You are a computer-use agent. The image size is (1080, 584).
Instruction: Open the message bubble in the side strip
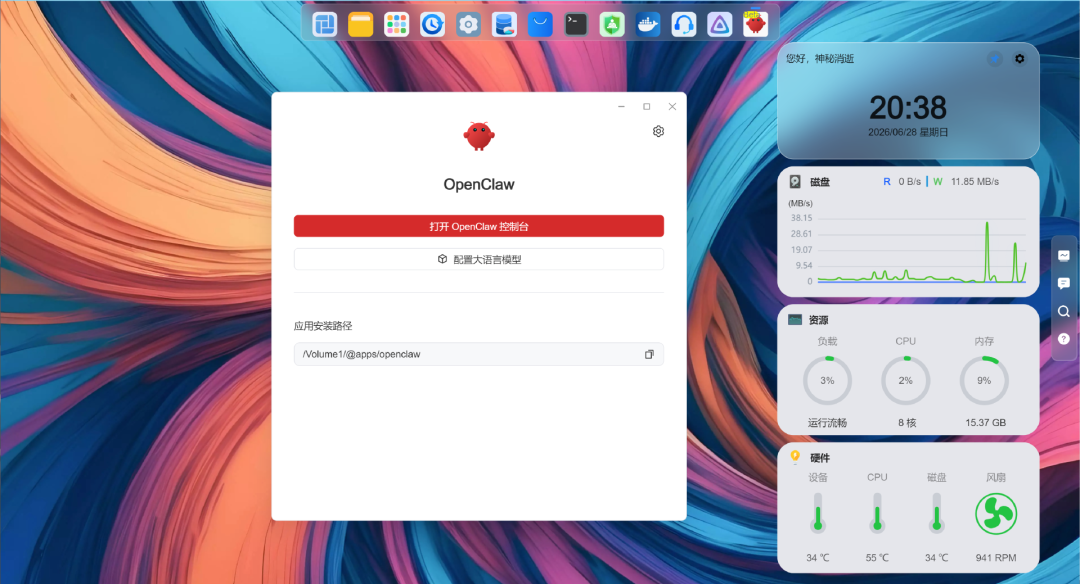pos(1063,283)
